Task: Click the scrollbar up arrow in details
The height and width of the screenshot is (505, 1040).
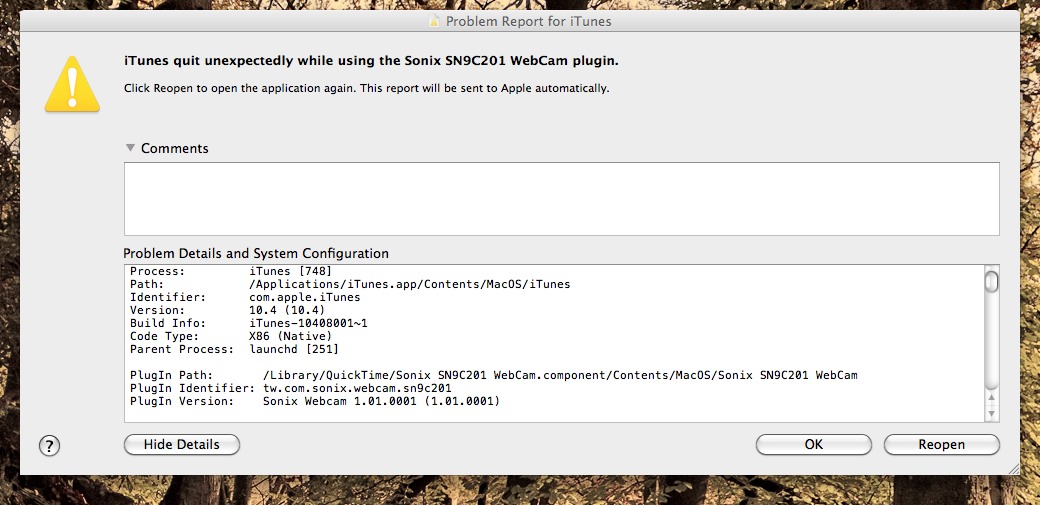Action: (x=992, y=398)
